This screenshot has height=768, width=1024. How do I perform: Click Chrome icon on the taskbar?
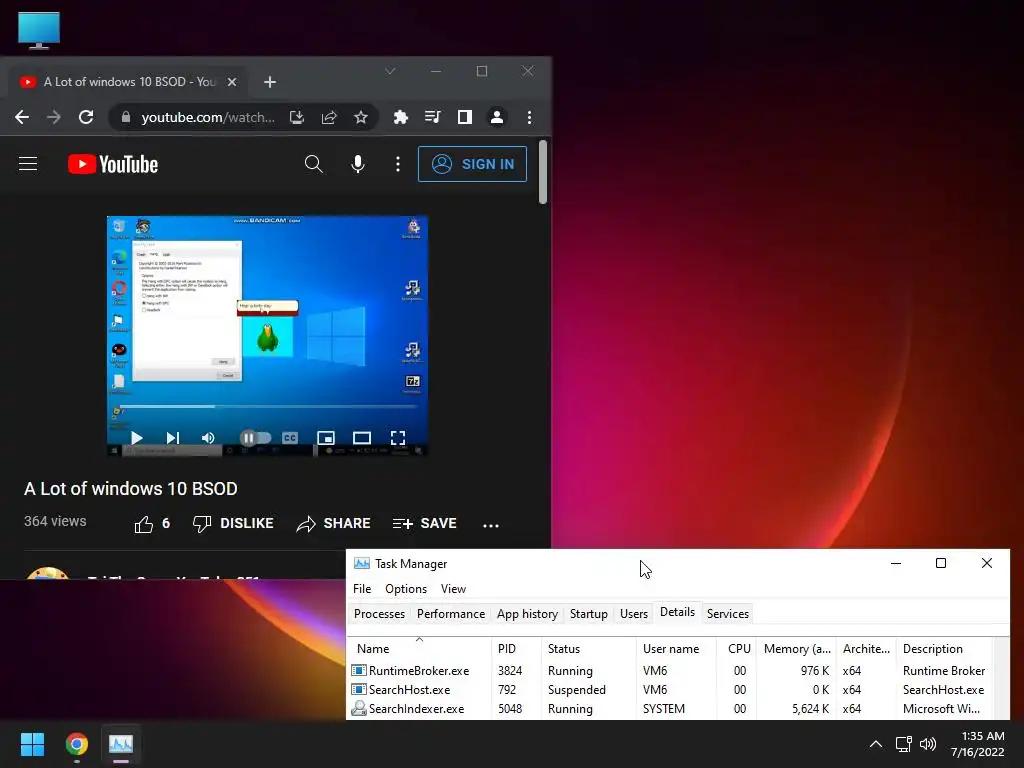(x=77, y=744)
